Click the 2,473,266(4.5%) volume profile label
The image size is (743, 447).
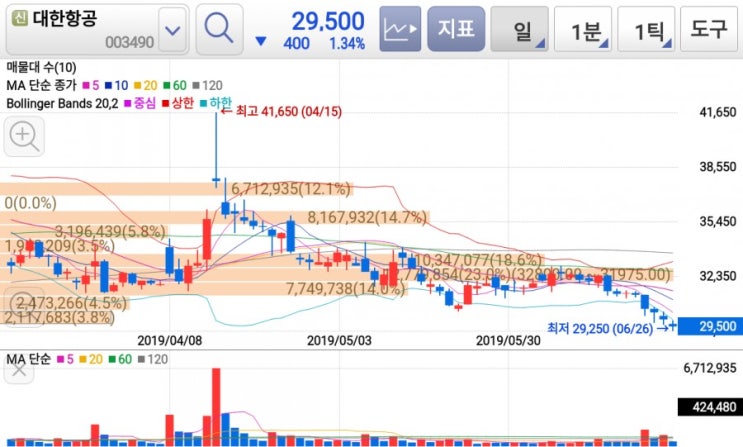click(72, 302)
